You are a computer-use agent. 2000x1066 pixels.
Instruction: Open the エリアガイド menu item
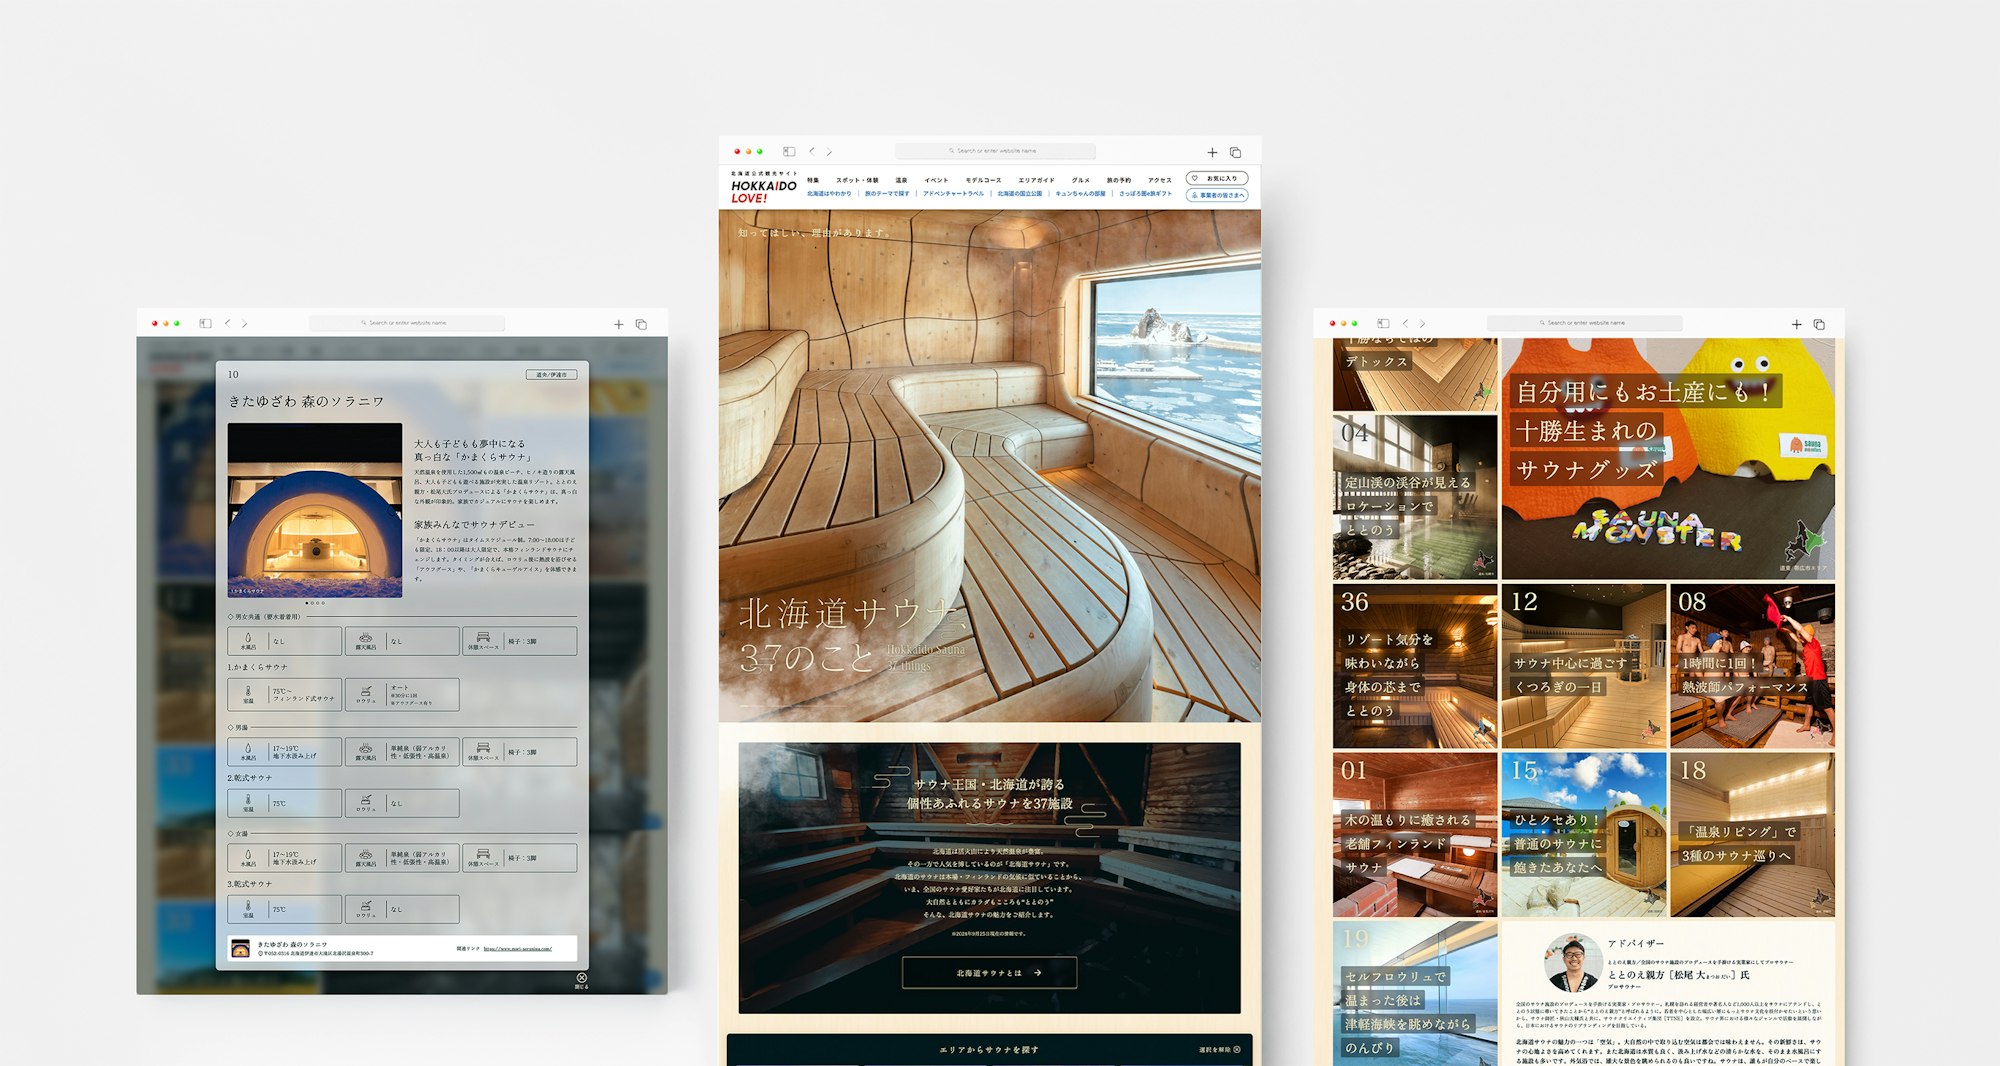coord(1036,180)
